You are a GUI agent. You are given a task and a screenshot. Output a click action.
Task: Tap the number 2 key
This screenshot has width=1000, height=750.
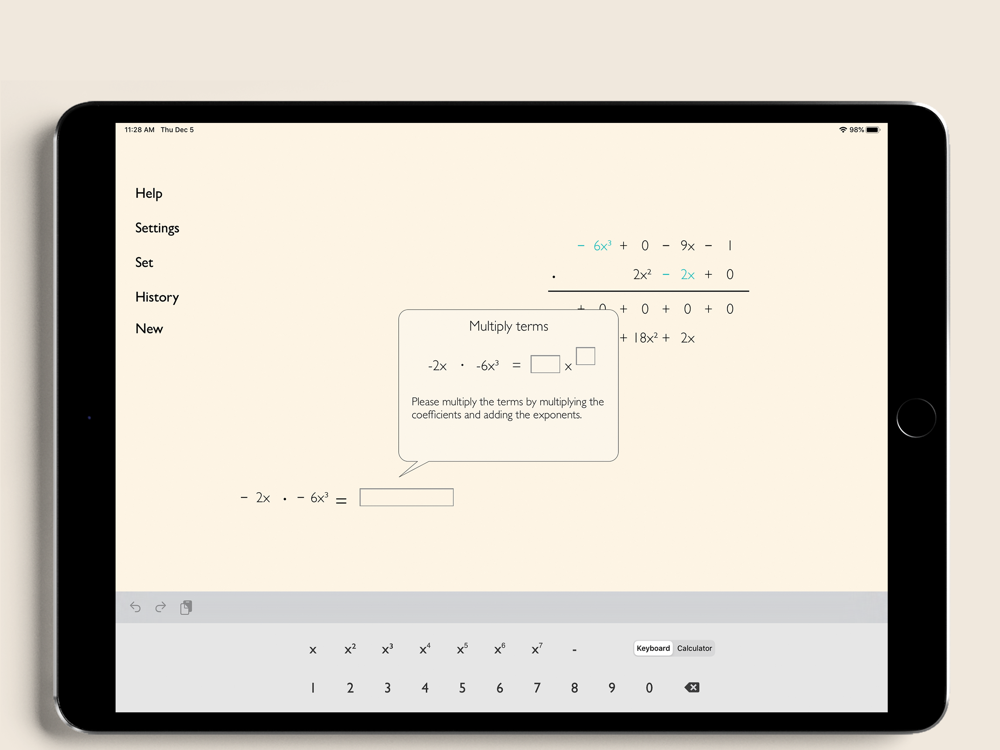tap(350, 688)
